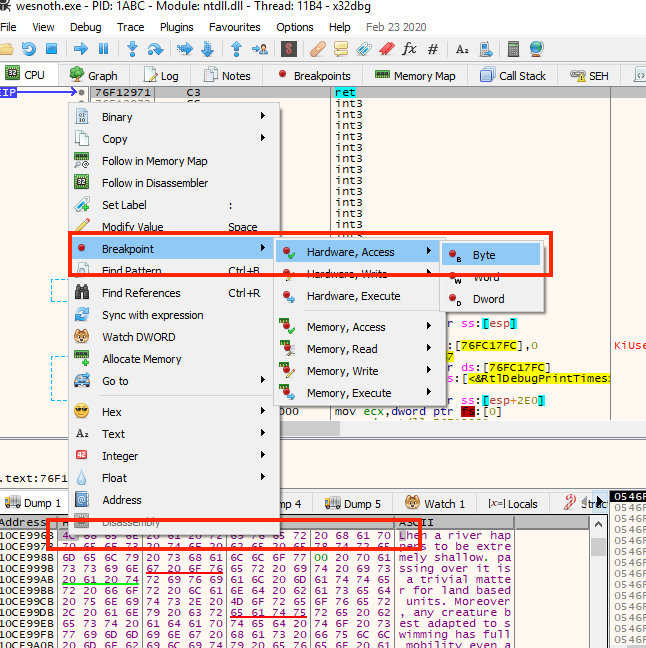Expand the Hex submenu
This screenshot has height=648, width=646.
(x=174, y=412)
